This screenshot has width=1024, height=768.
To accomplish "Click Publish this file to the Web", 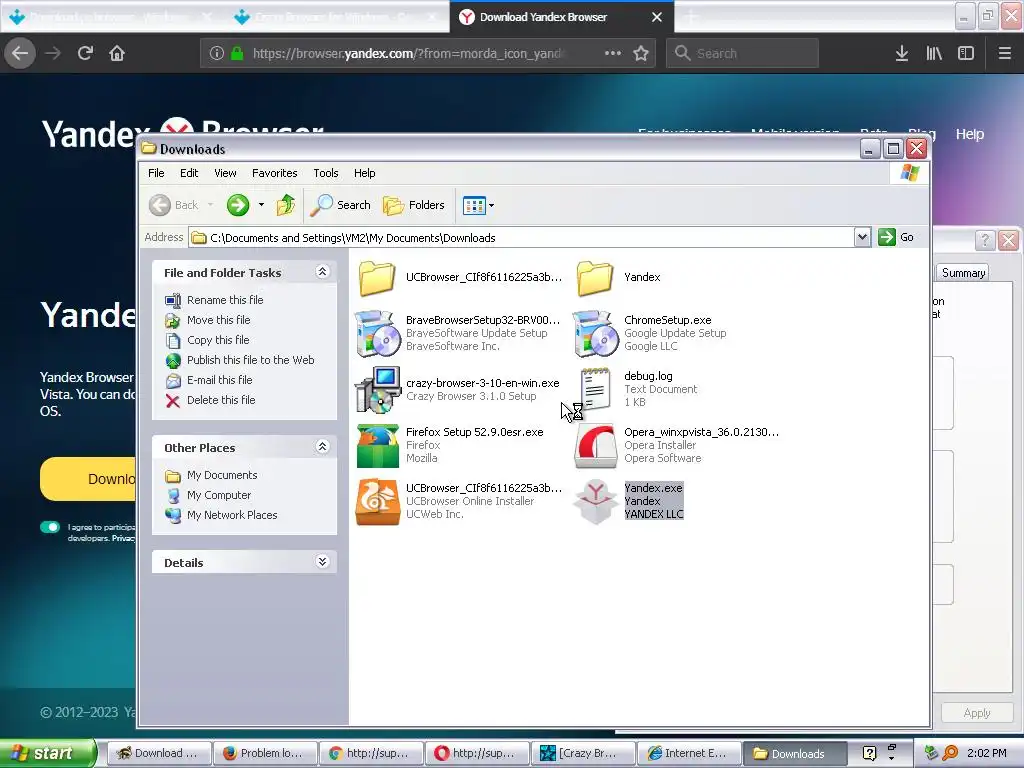I will tap(250, 360).
